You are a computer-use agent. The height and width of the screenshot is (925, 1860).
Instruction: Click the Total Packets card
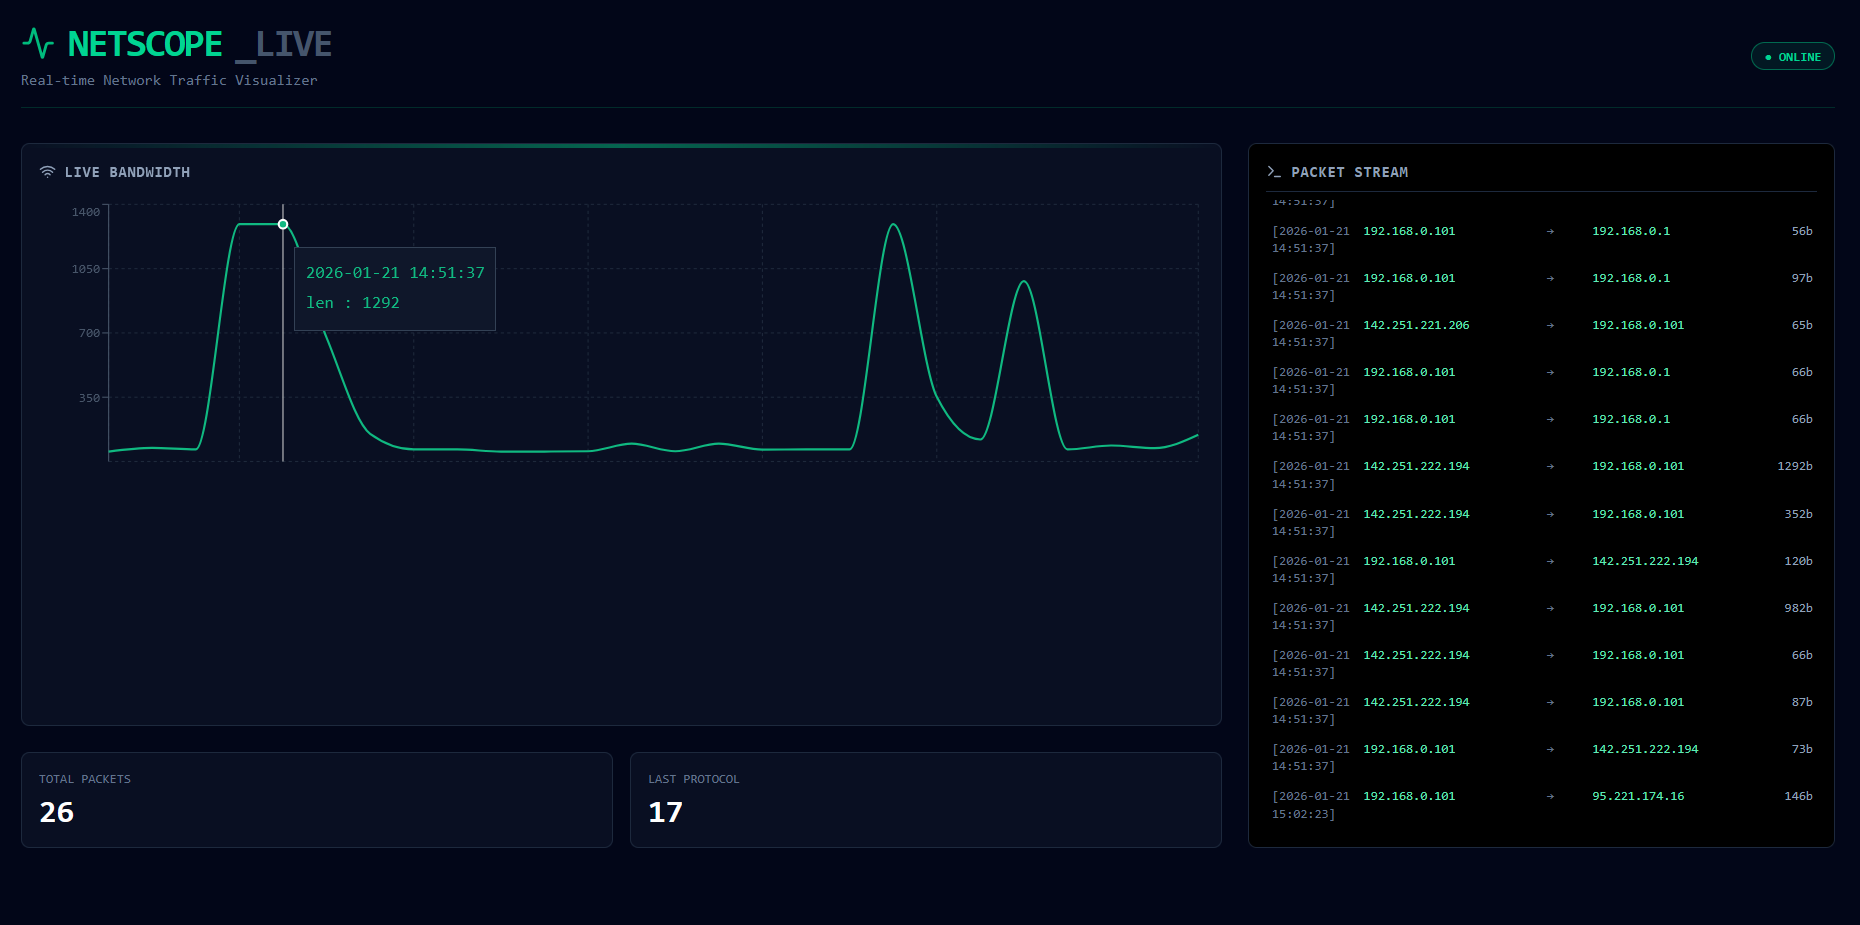316,799
